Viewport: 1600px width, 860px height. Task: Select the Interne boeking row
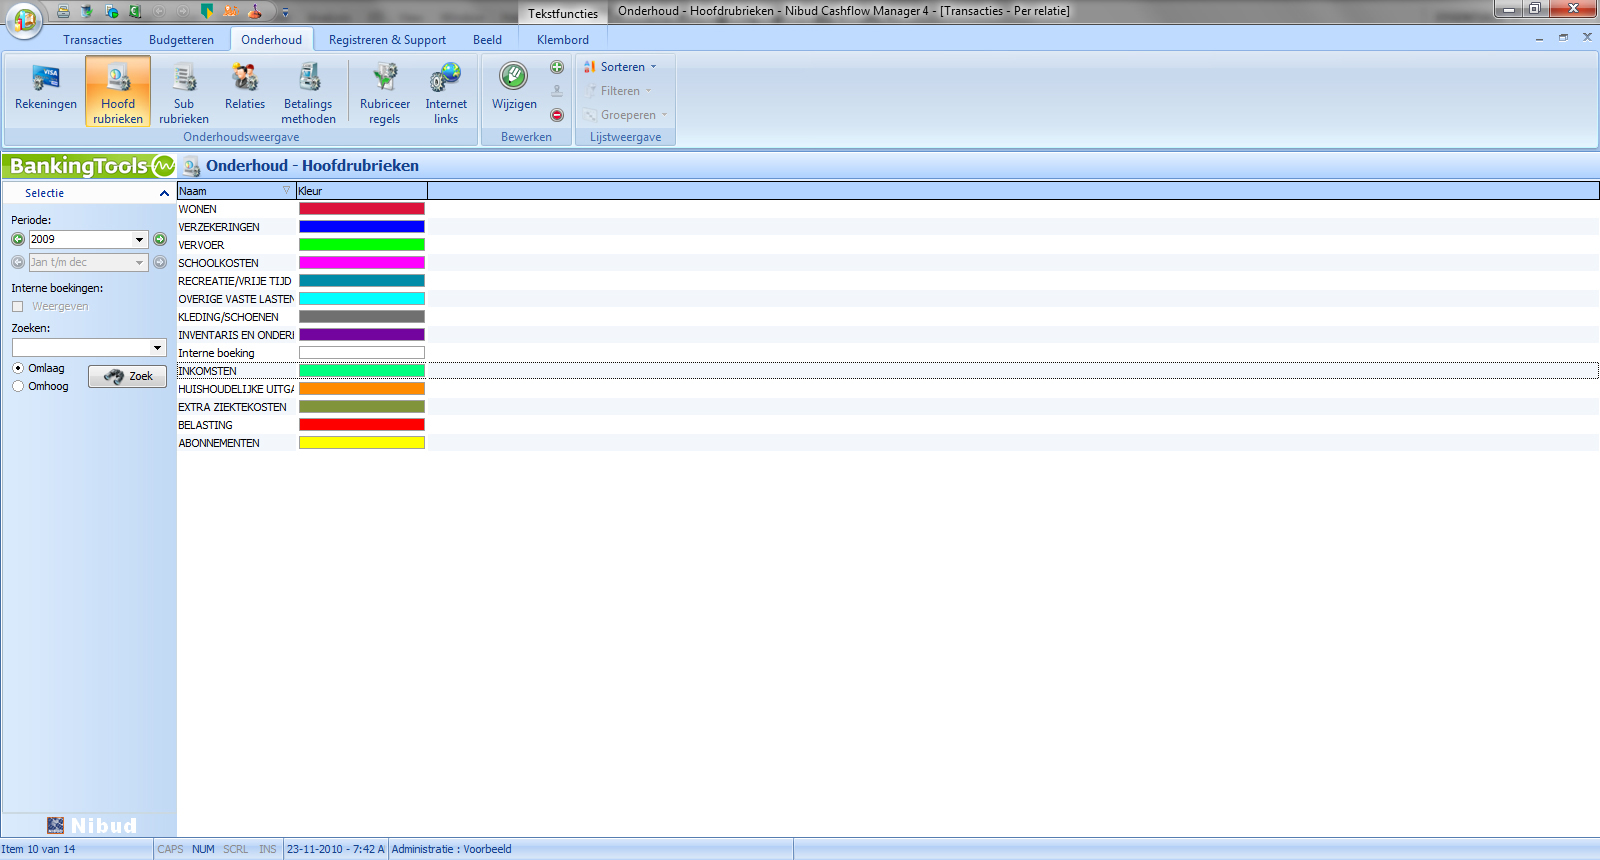coord(888,353)
